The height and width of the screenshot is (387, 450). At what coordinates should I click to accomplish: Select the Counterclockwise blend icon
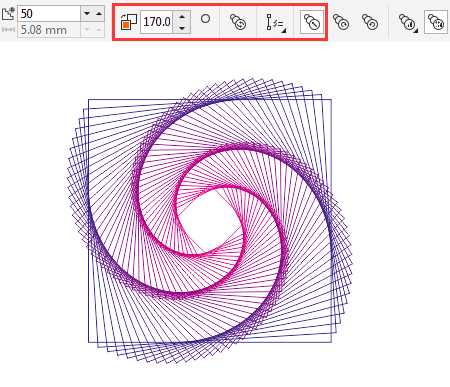click(370, 22)
